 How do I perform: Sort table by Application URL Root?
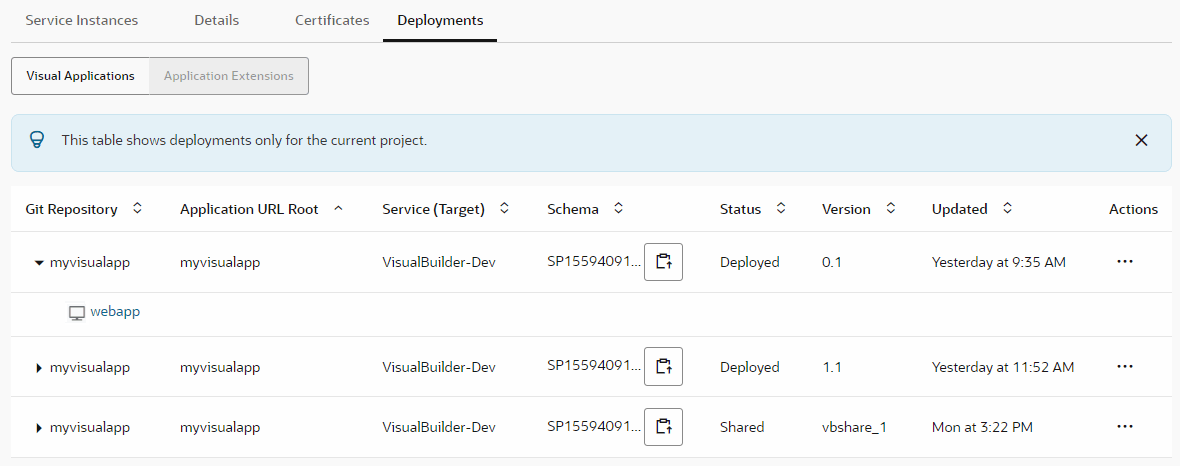[x=338, y=209]
